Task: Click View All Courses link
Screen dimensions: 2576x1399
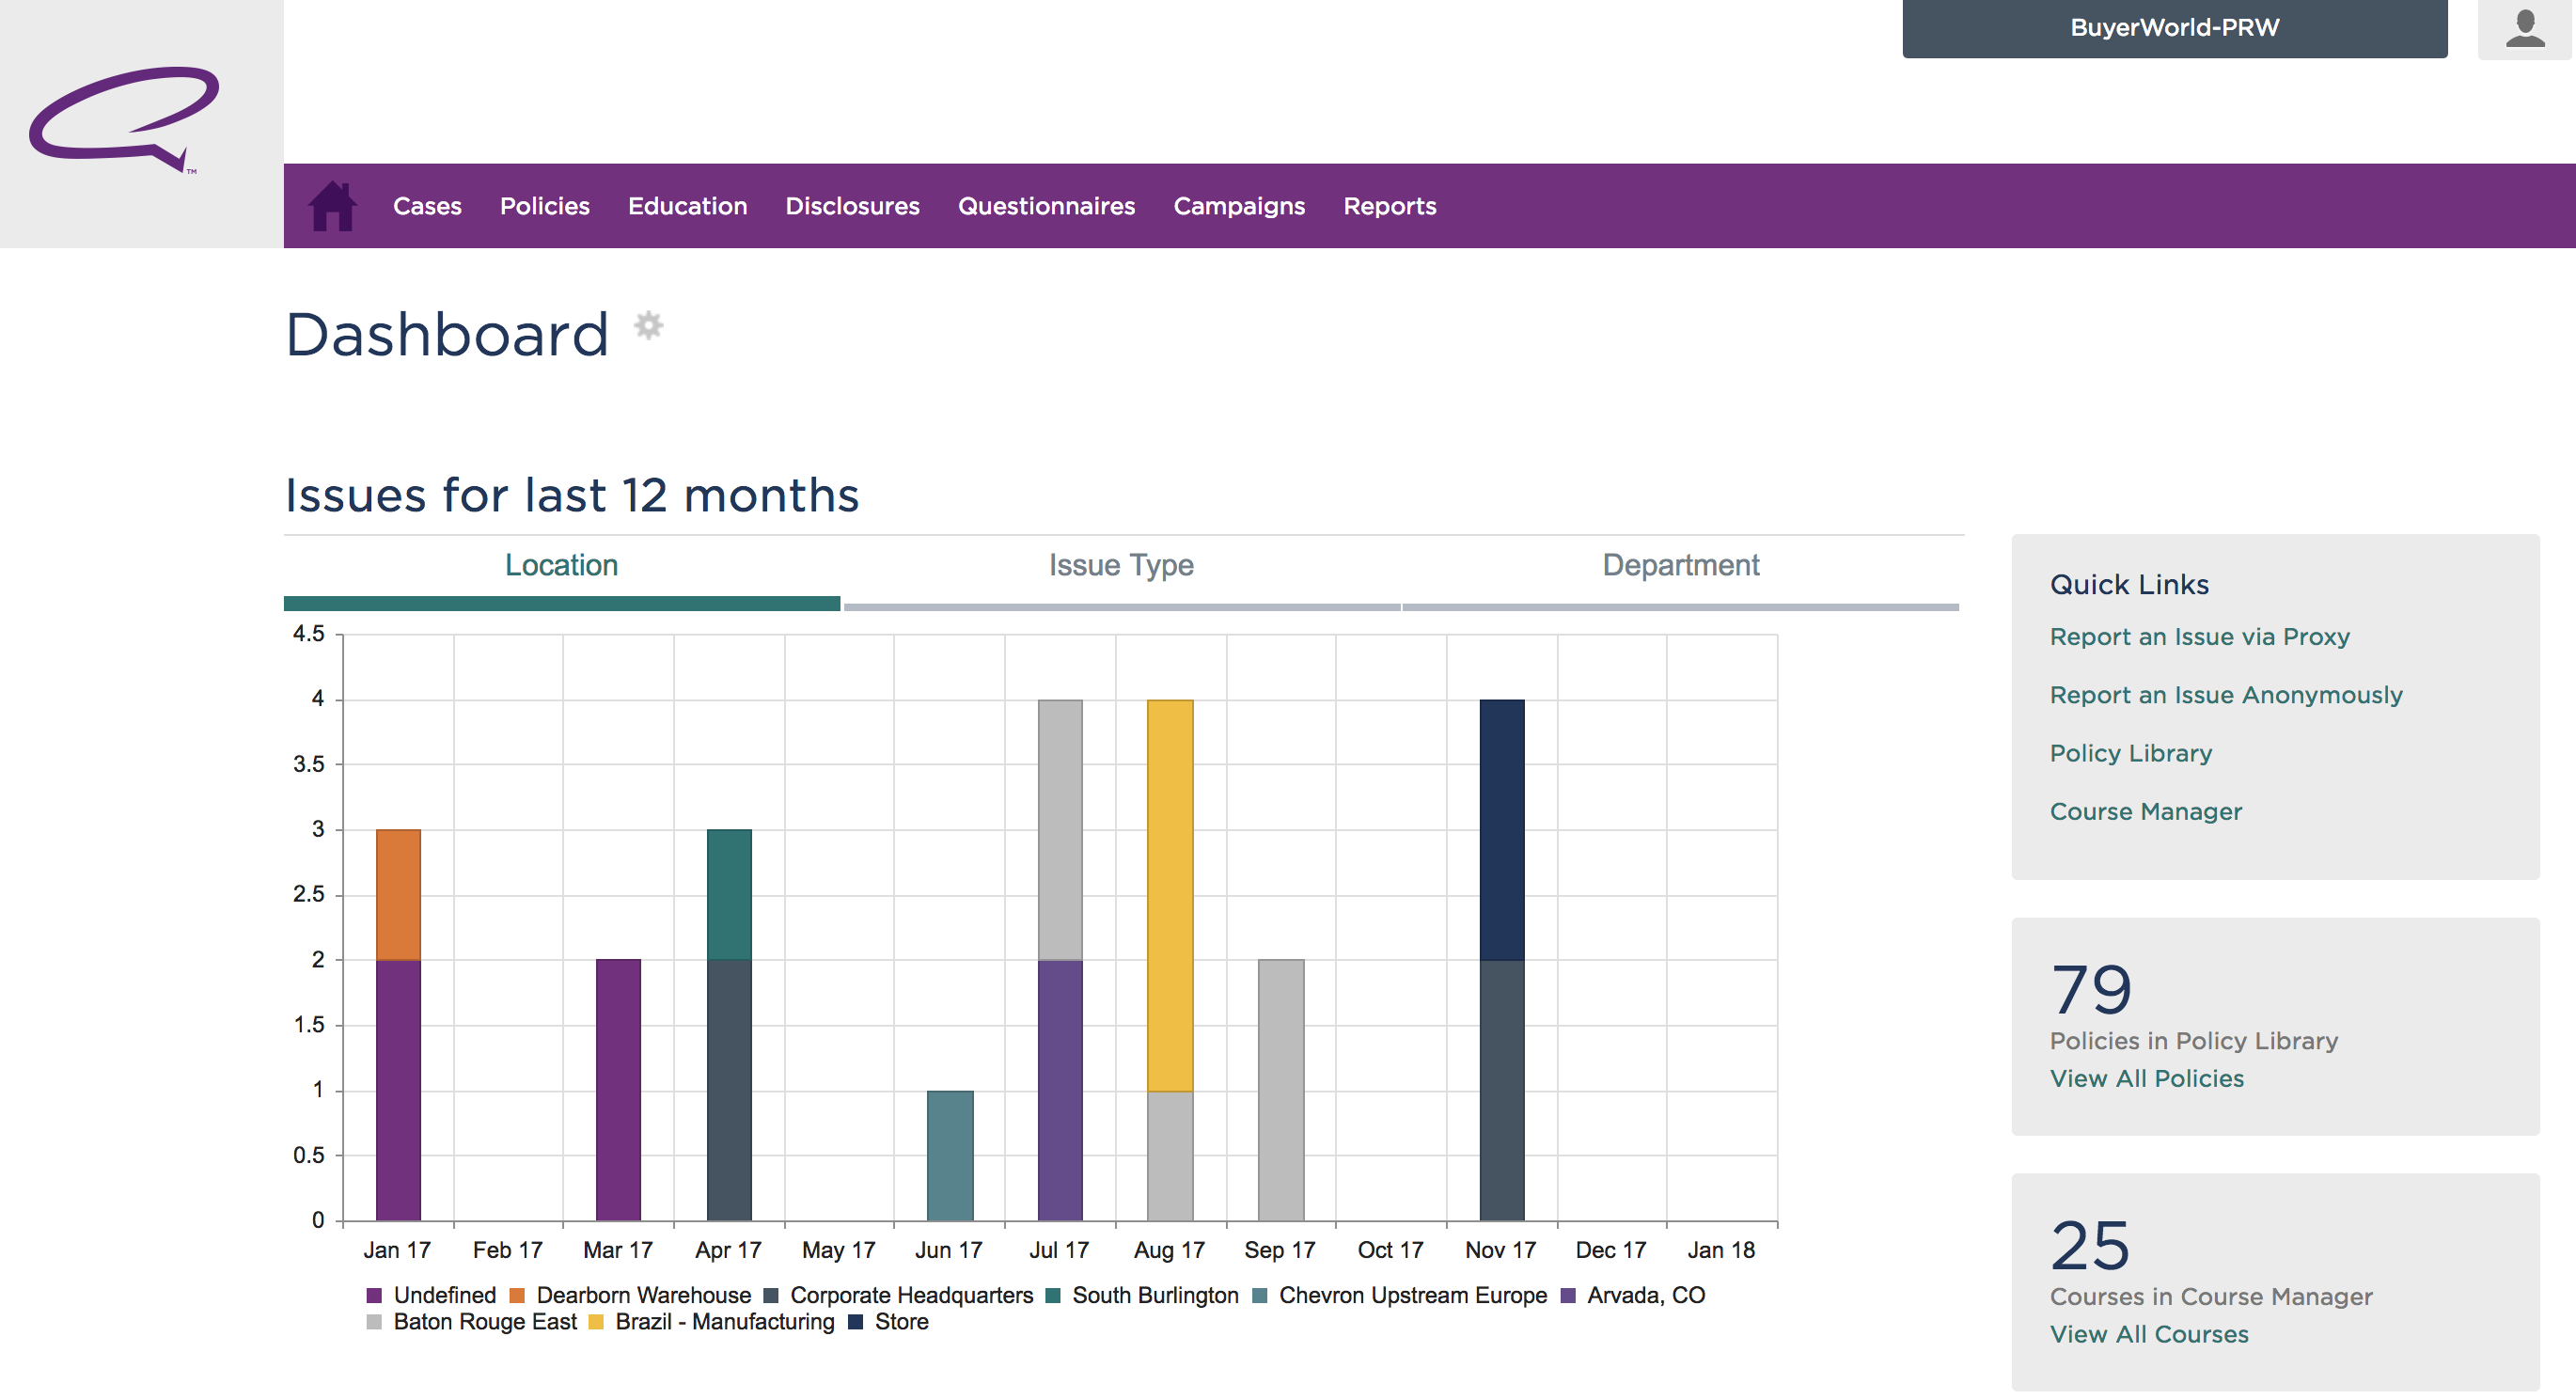Action: point(2148,1334)
